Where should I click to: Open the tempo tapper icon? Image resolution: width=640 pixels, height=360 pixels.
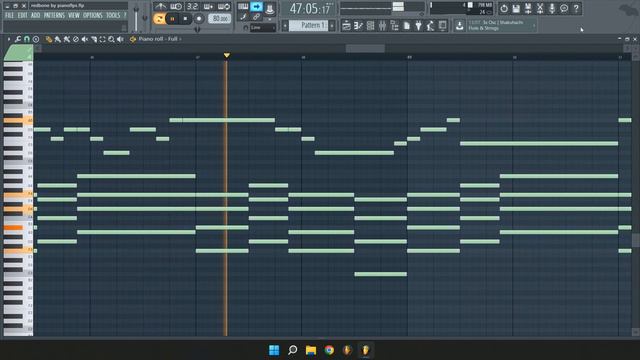(430, 26)
